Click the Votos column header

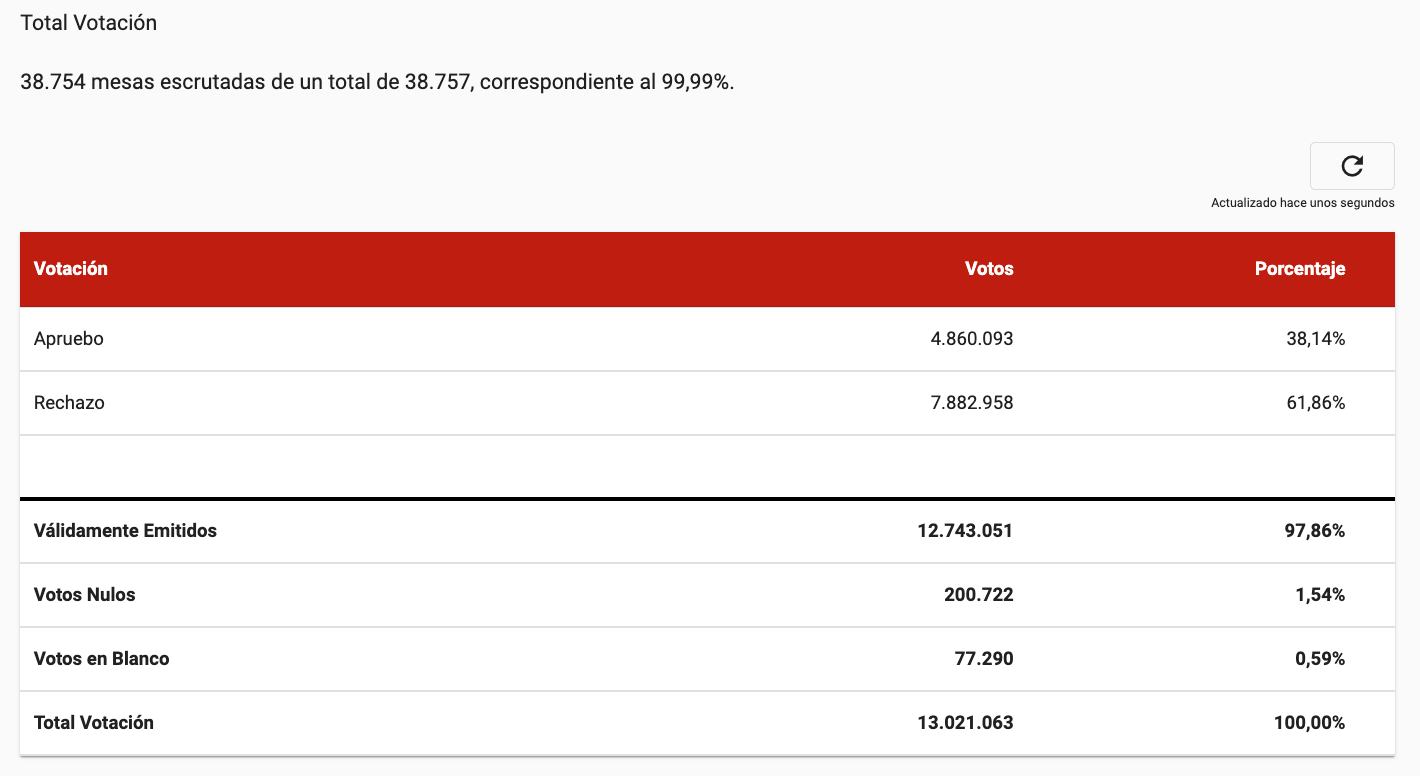[988, 269]
